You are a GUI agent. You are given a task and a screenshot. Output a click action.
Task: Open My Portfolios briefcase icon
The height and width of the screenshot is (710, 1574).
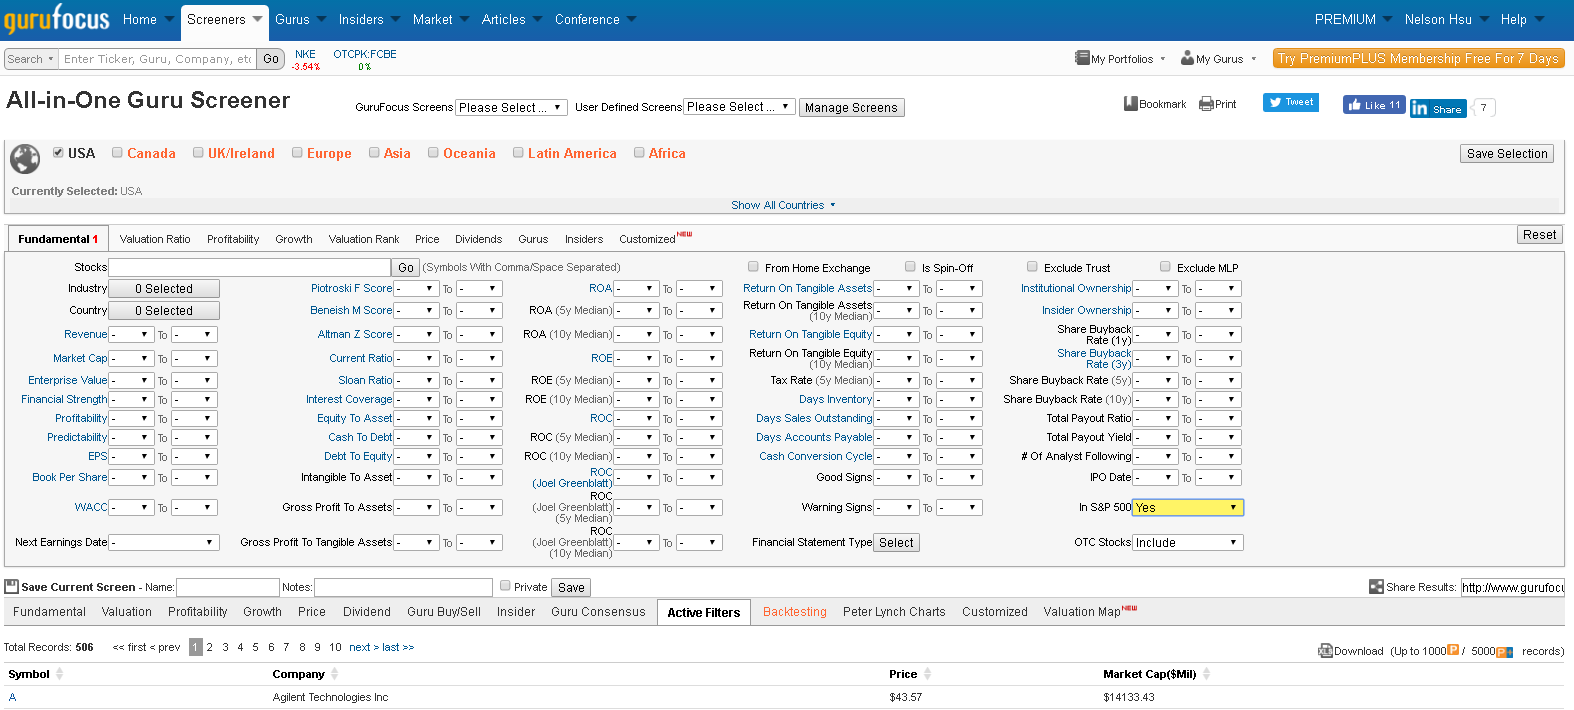[x=1082, y=58]
